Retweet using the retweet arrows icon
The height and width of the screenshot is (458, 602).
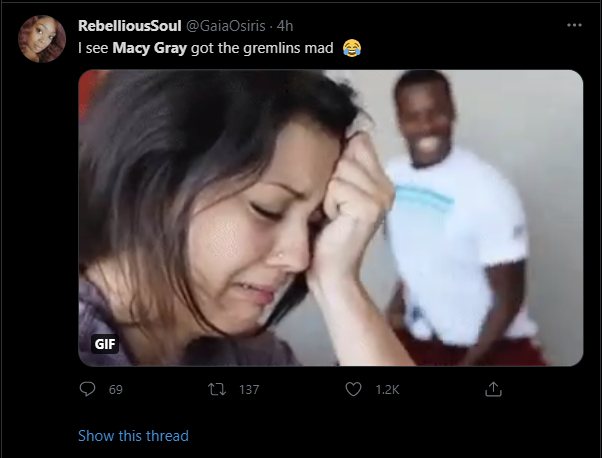coord(217,389)
